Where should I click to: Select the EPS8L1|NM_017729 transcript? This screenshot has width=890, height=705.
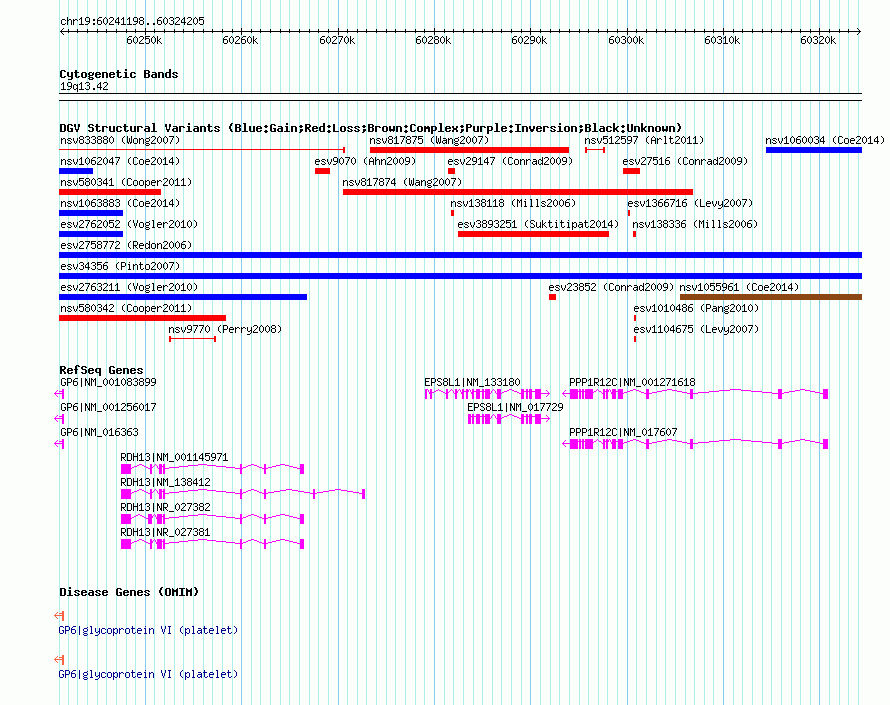(x=509, y=419)
